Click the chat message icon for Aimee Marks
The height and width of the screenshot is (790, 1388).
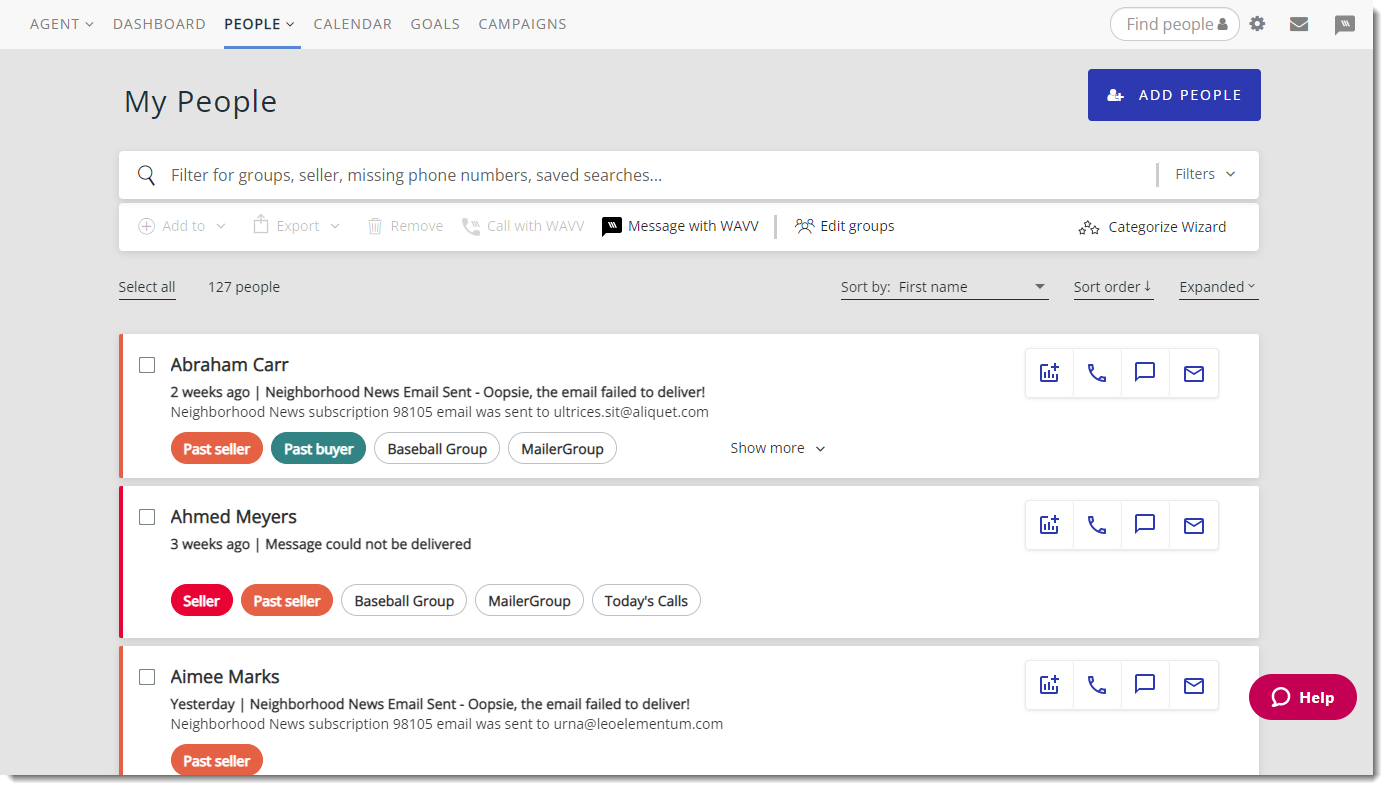point(1145,685)
